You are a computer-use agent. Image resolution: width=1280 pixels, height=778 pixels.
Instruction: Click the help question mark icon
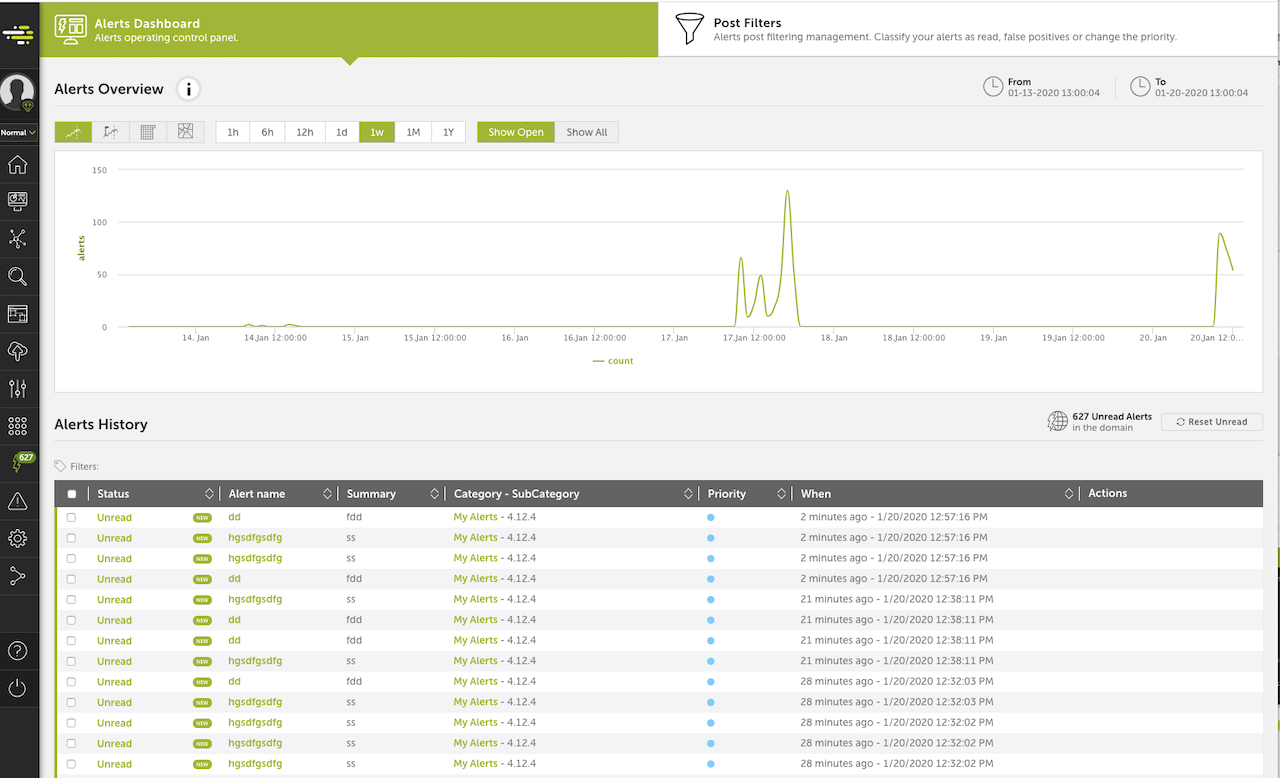[18, 649]
